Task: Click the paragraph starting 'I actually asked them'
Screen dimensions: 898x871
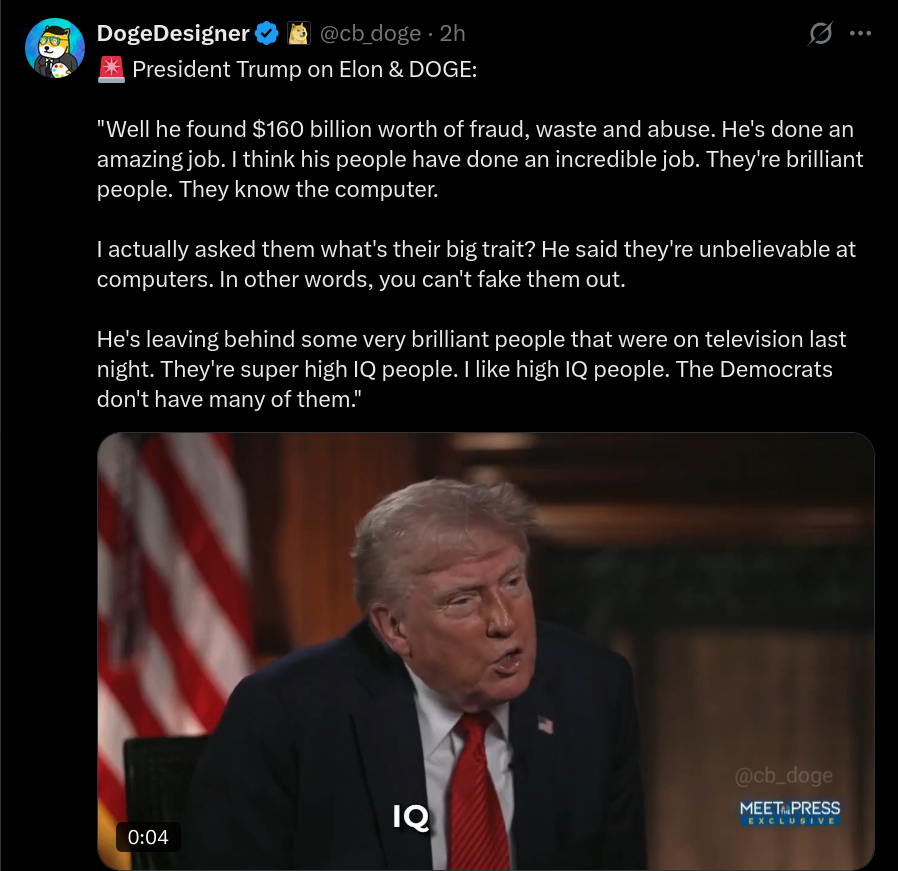Action: [476, 265]
